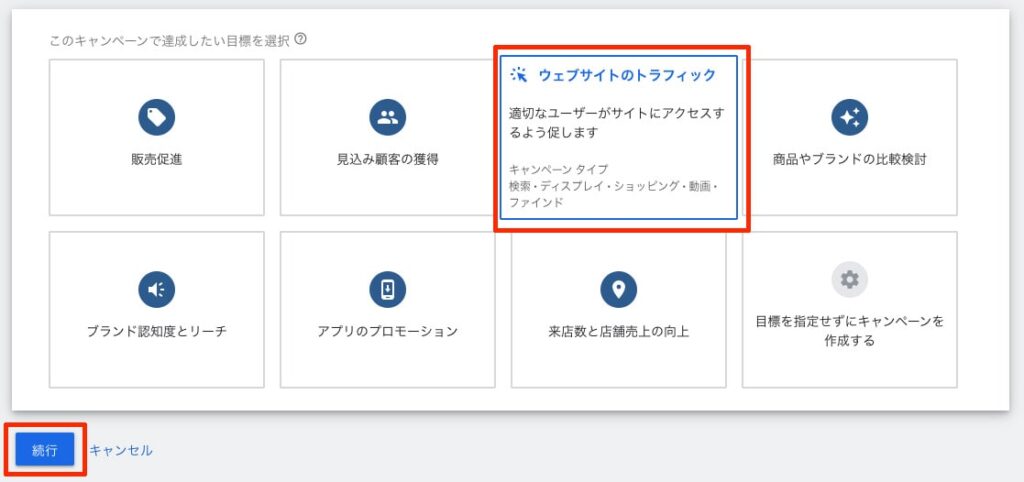Click the gray gear icon for no-goal campaign
This screenshot has width=1024, height=482.
click(x=850, y=280)
